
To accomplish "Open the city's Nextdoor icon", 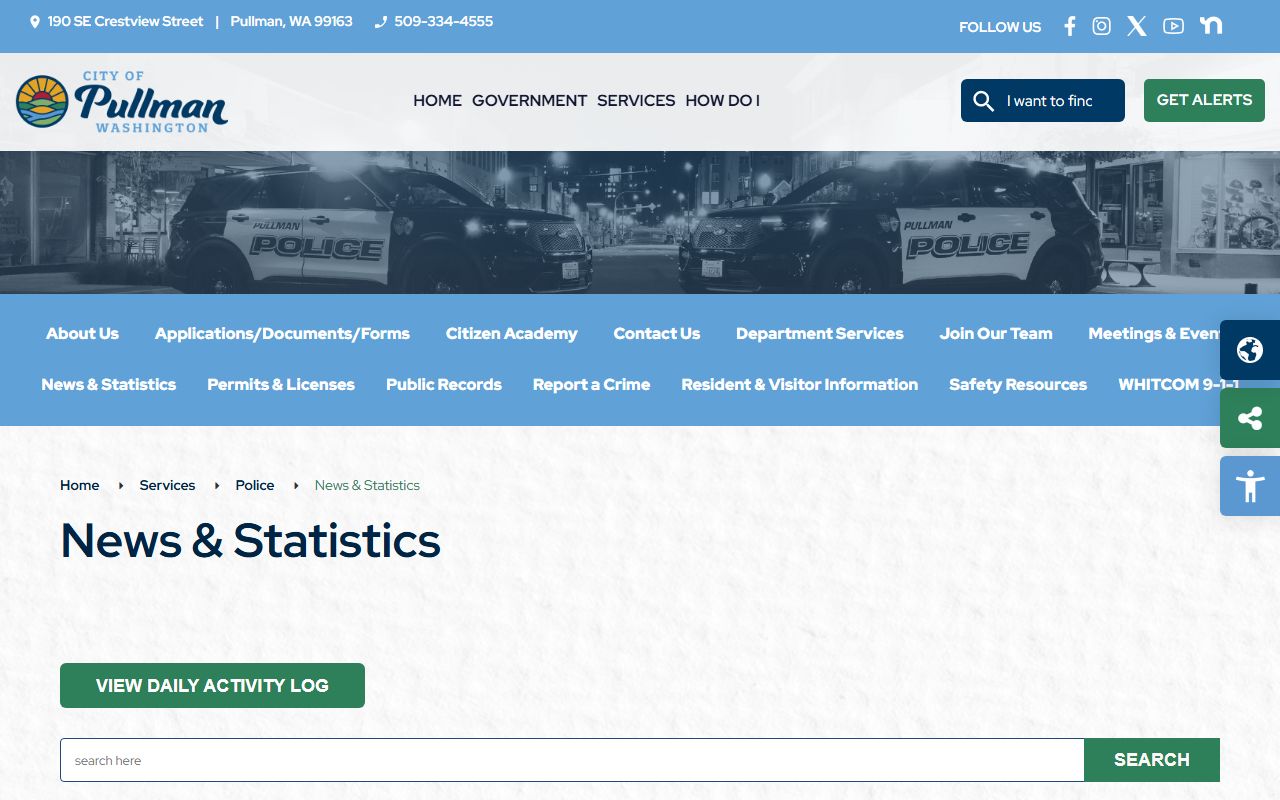I will [1211, 26].
